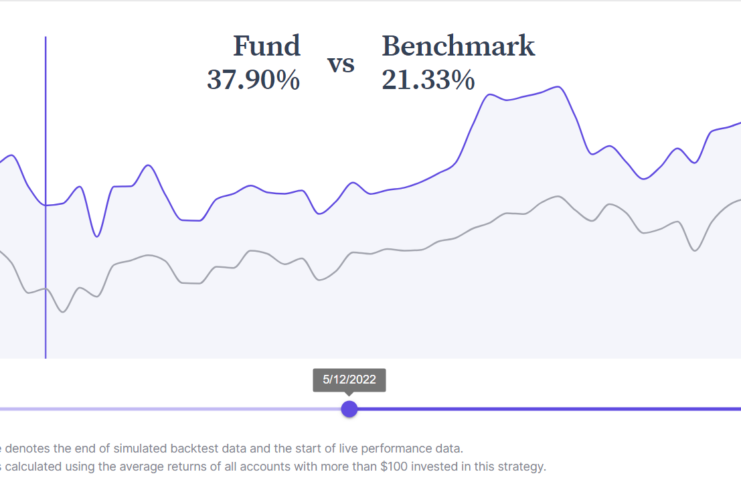741x486 pixels.
Task: Click the 37.90% fund return value
Action: 253,80
